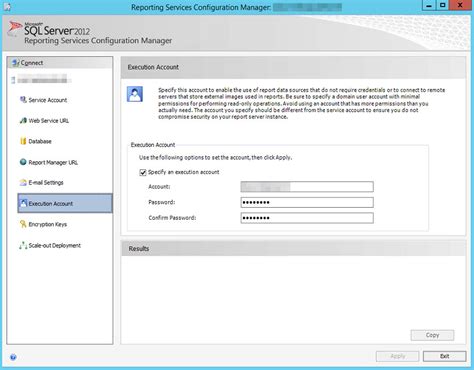Screen dimensions: 474x370
Task: Open the Report Manager URL page
Action: (x=53, y=162)
